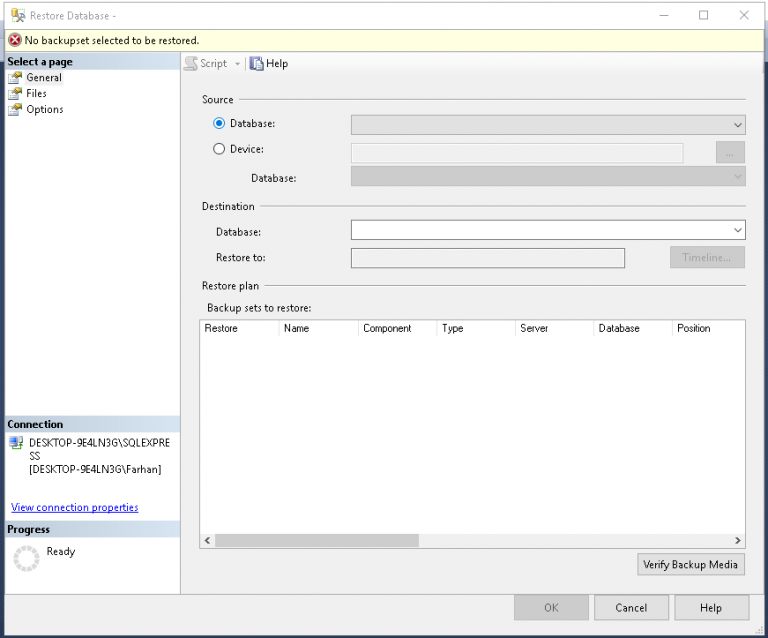Open the Source Database dropdown
Image resolution: width=768 pixels, height=638 pixels.
[548, 125]
